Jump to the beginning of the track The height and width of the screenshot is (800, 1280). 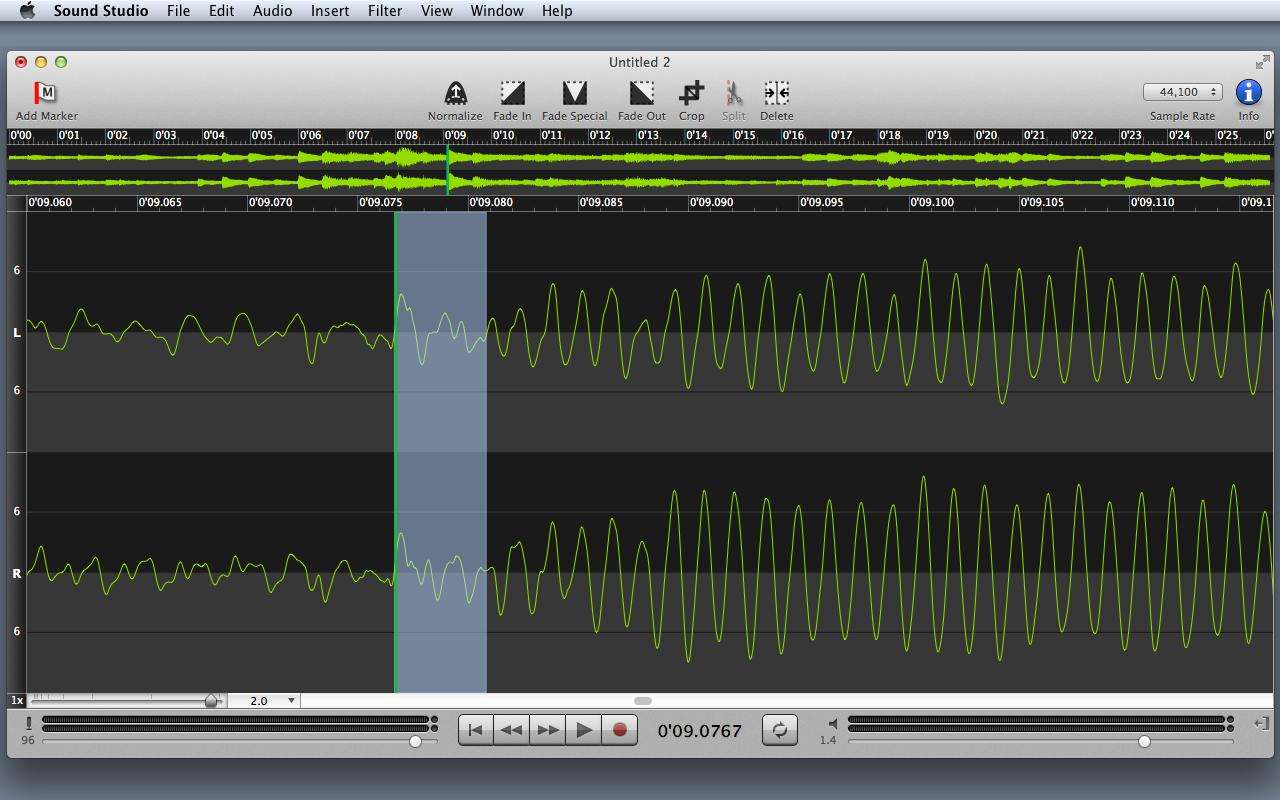(475, 730)
